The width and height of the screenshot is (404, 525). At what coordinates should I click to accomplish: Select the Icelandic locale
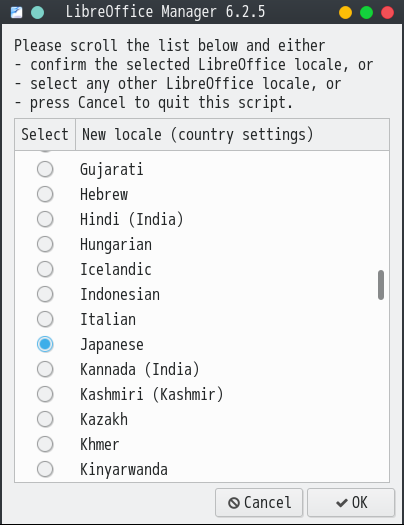(x=45, y=269)
